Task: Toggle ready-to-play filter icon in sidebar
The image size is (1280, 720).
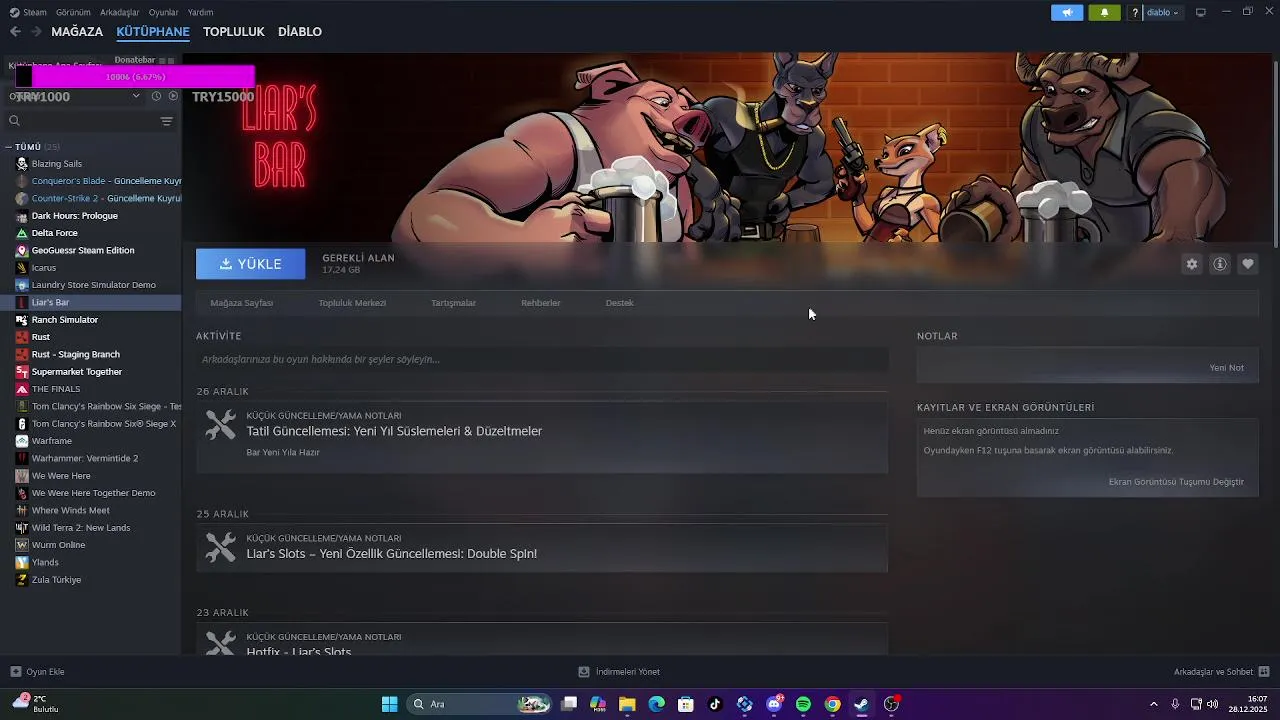Action: pos(173,96)
